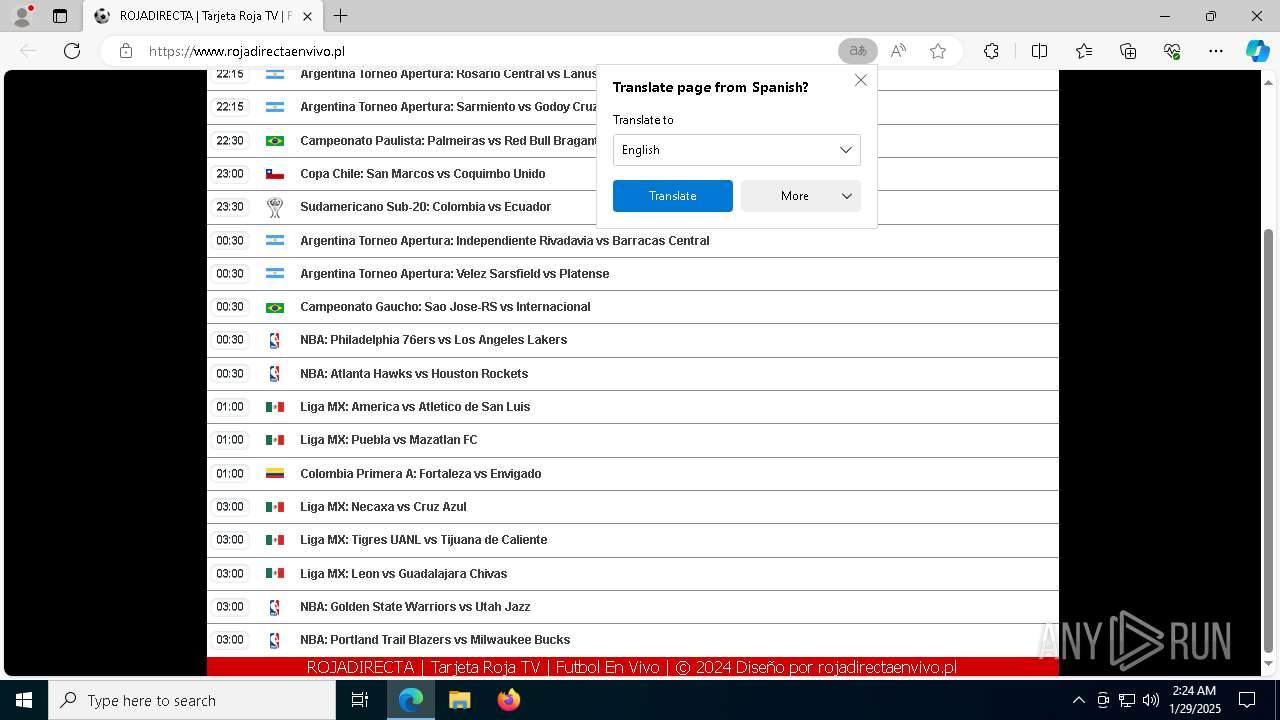Open Windows Start menu
1280x720 pixels.
pyautogui.click(x=24, y=700)
